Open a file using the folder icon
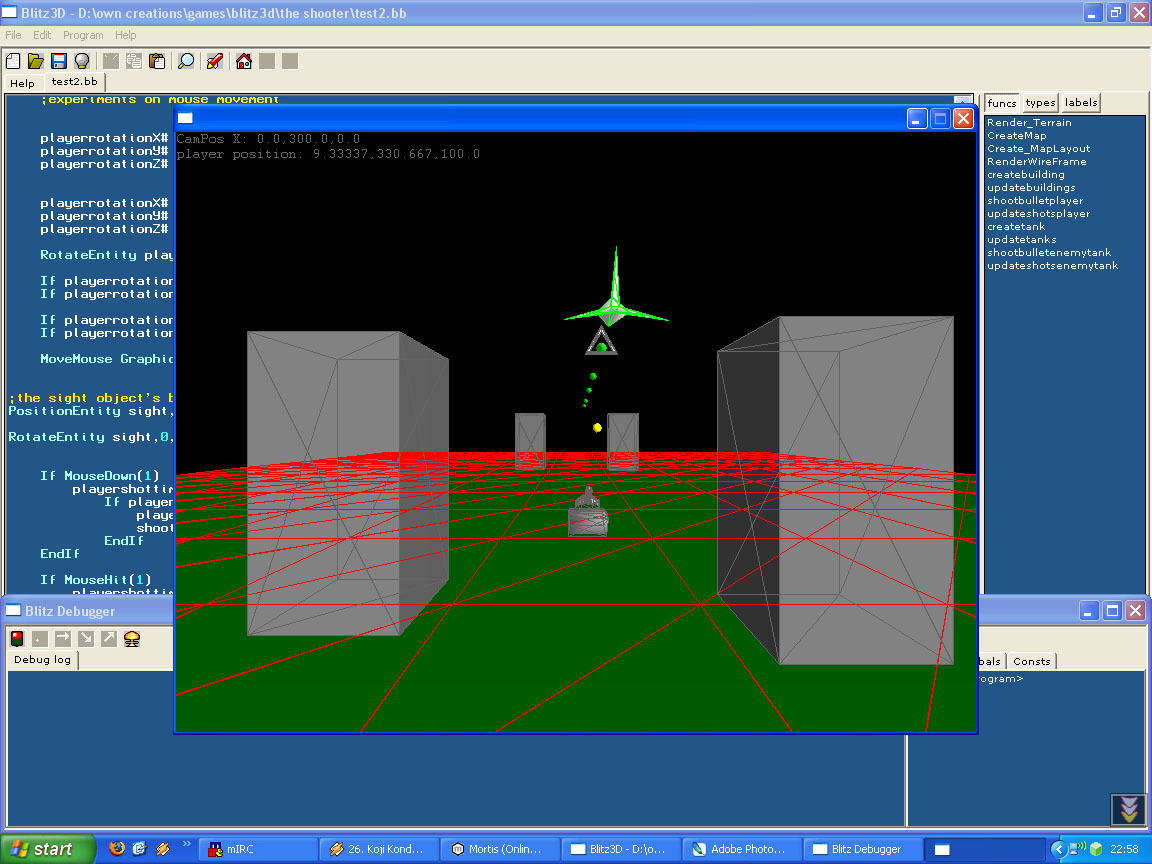1152x864 pixels. click(36, 61)
